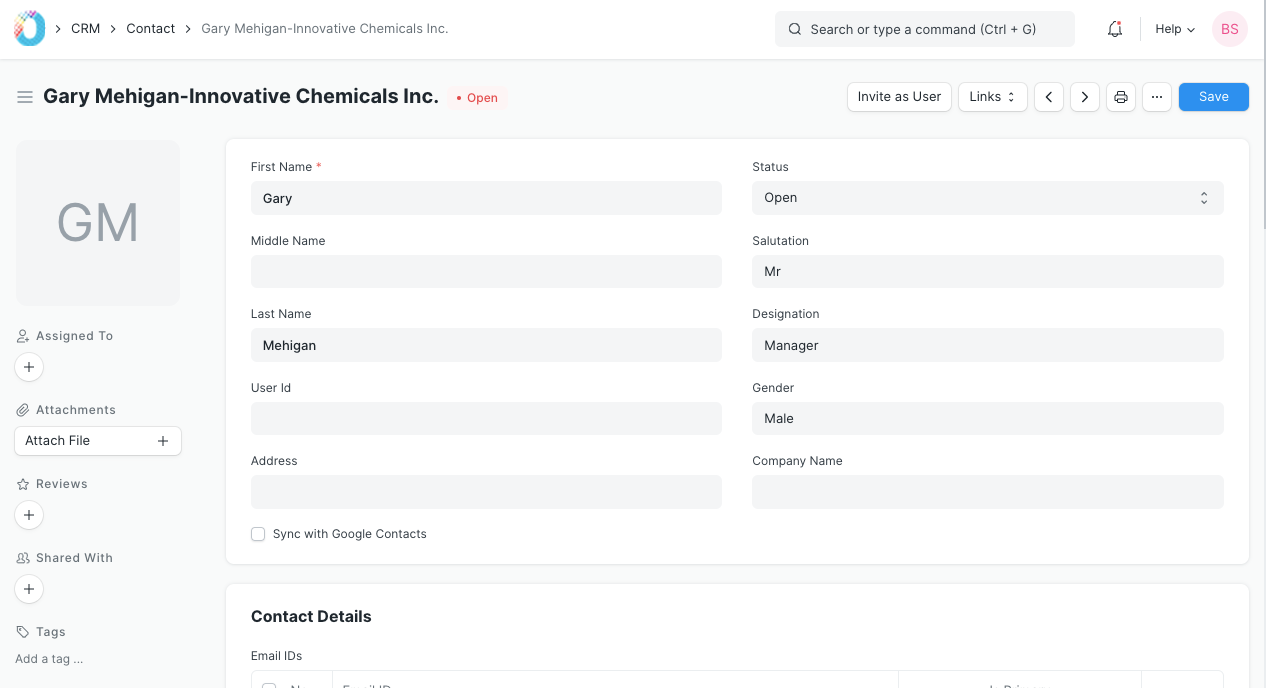Open the notifications bell
This screenshot has height=688, width=1266.
click(x=1115, y=29)
